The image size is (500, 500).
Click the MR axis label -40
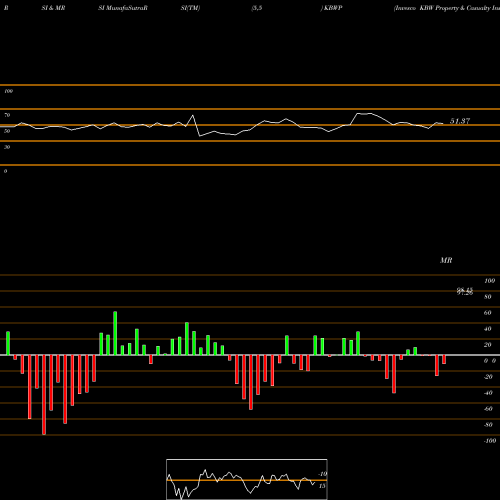click(x=488, y=393)
